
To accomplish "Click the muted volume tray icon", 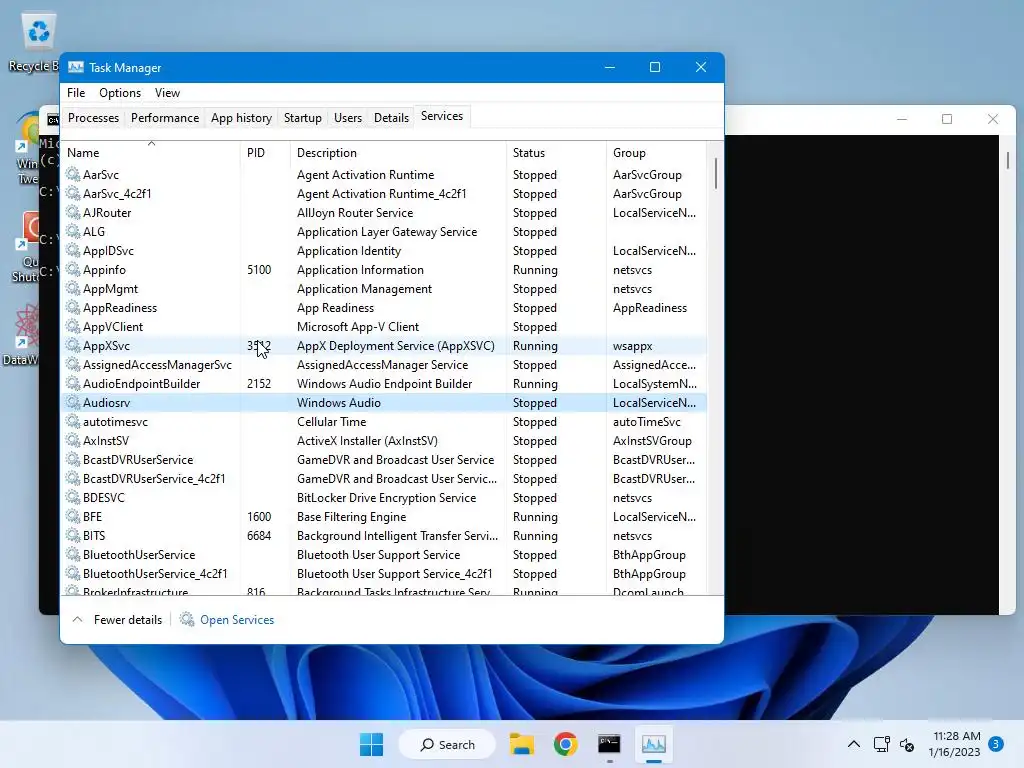I will coord(906,744).
